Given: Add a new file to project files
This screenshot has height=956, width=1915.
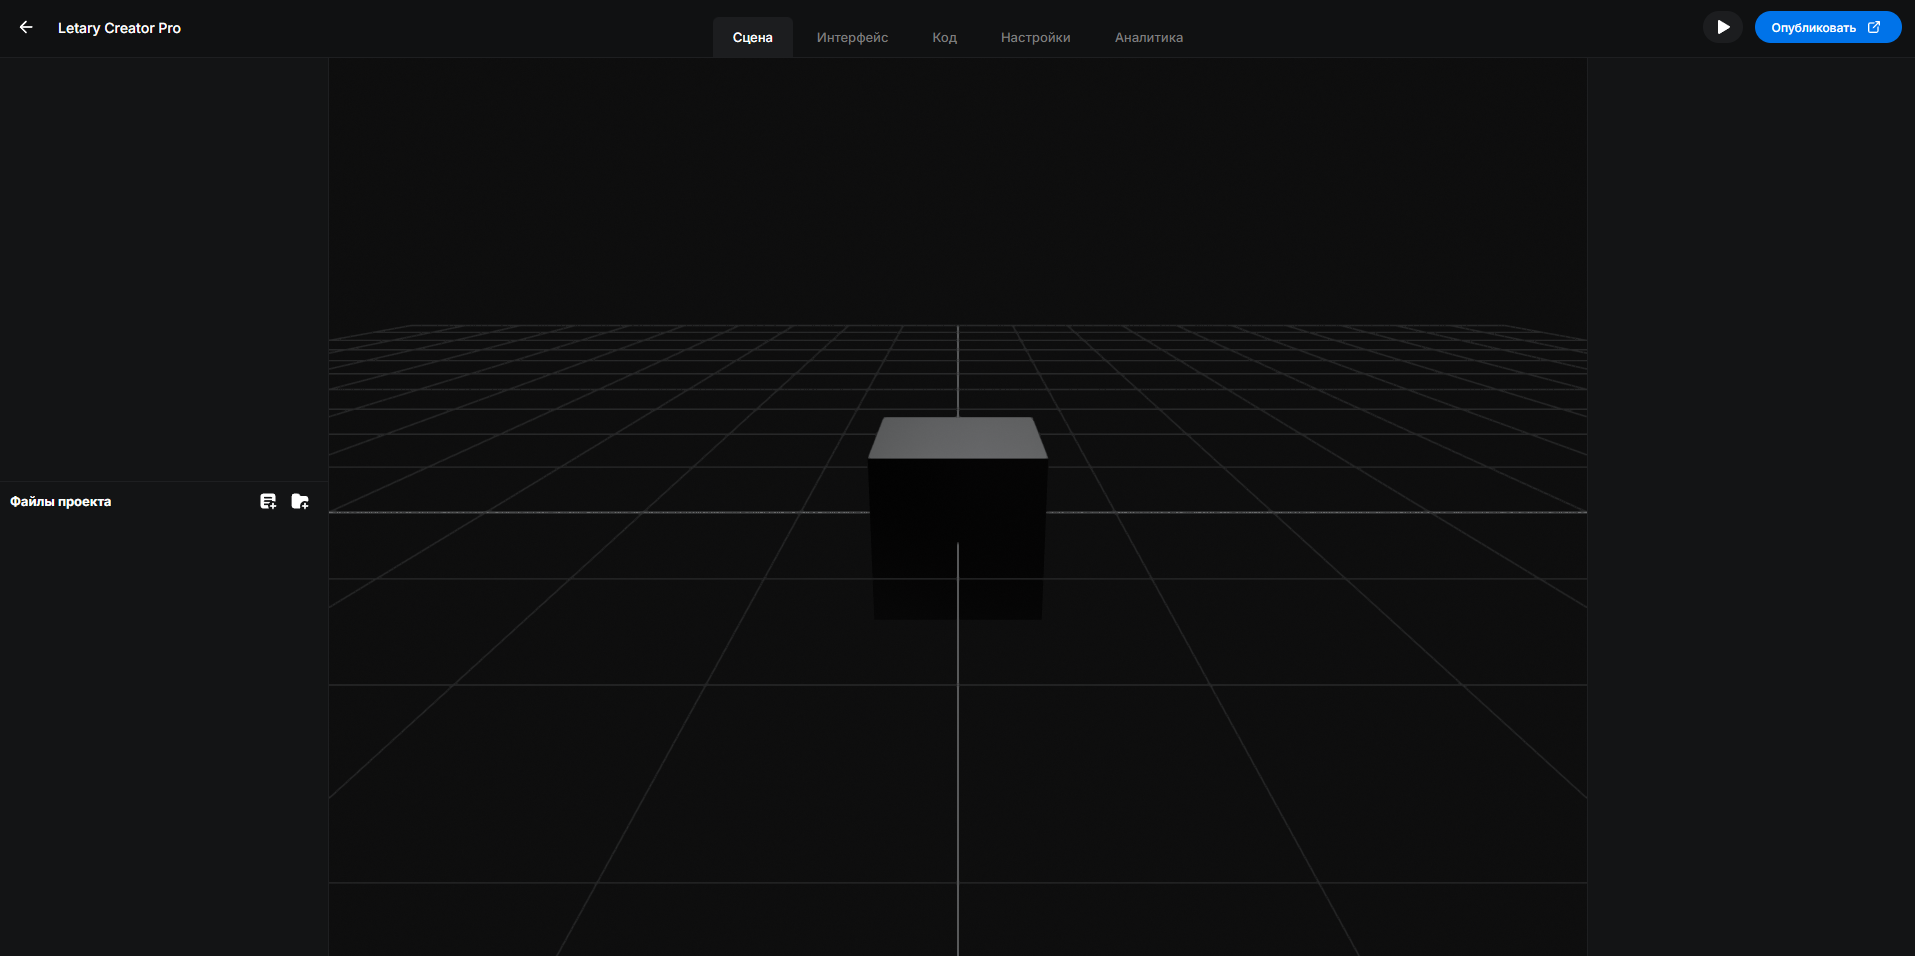Looking at the screenshot, I should 268,501.
